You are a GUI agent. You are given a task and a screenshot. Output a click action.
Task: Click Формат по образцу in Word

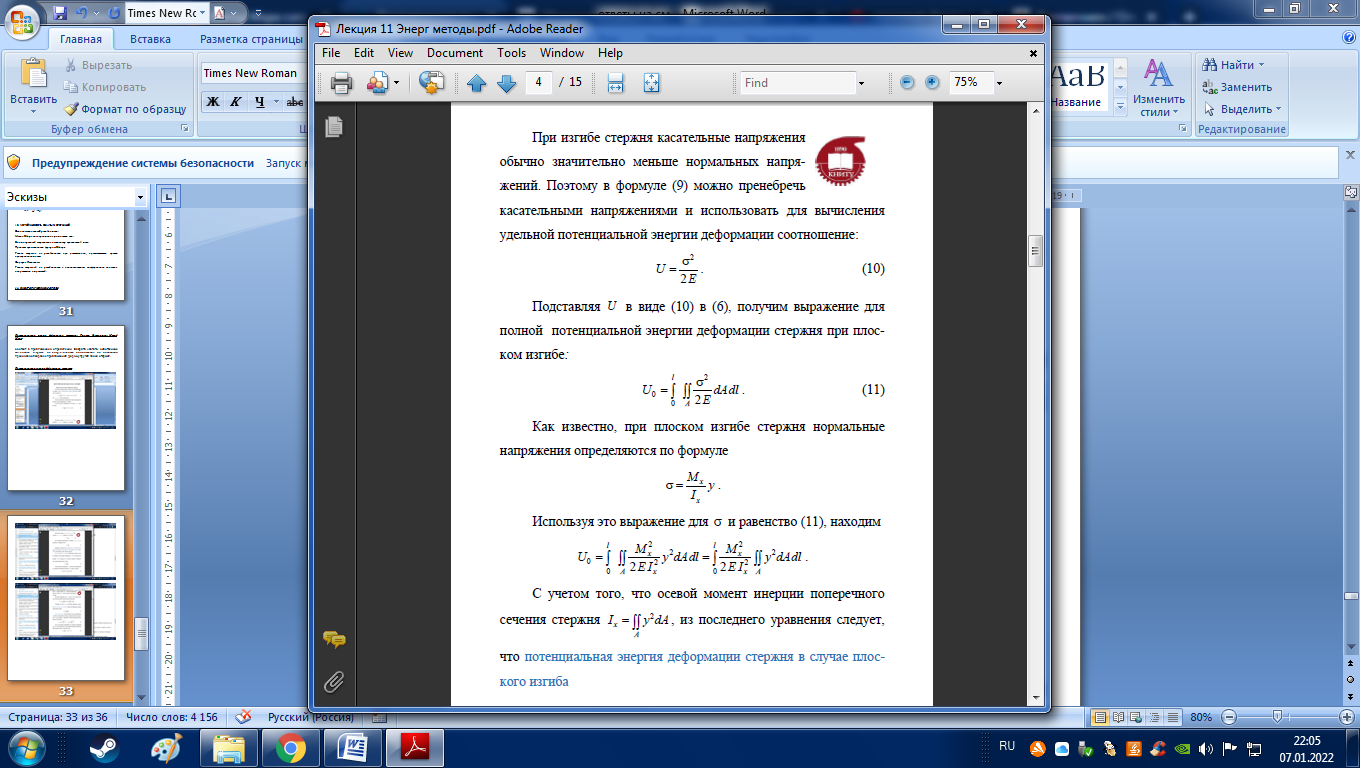coord(125,109)
